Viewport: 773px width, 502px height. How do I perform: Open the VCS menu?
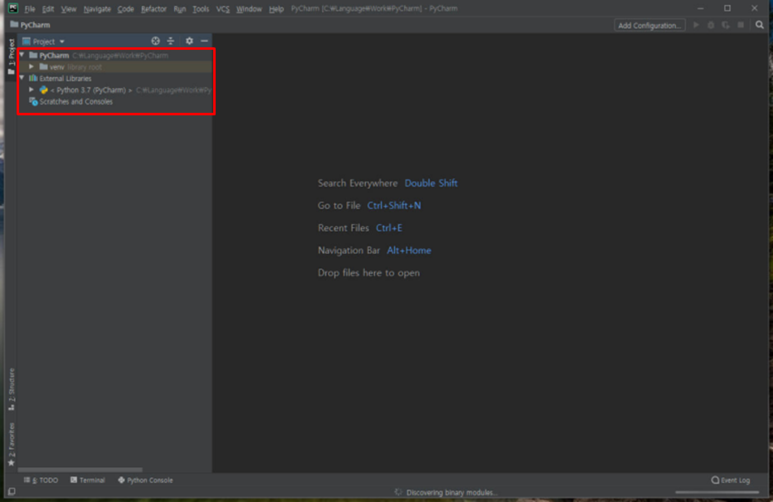tap(223, 9)
